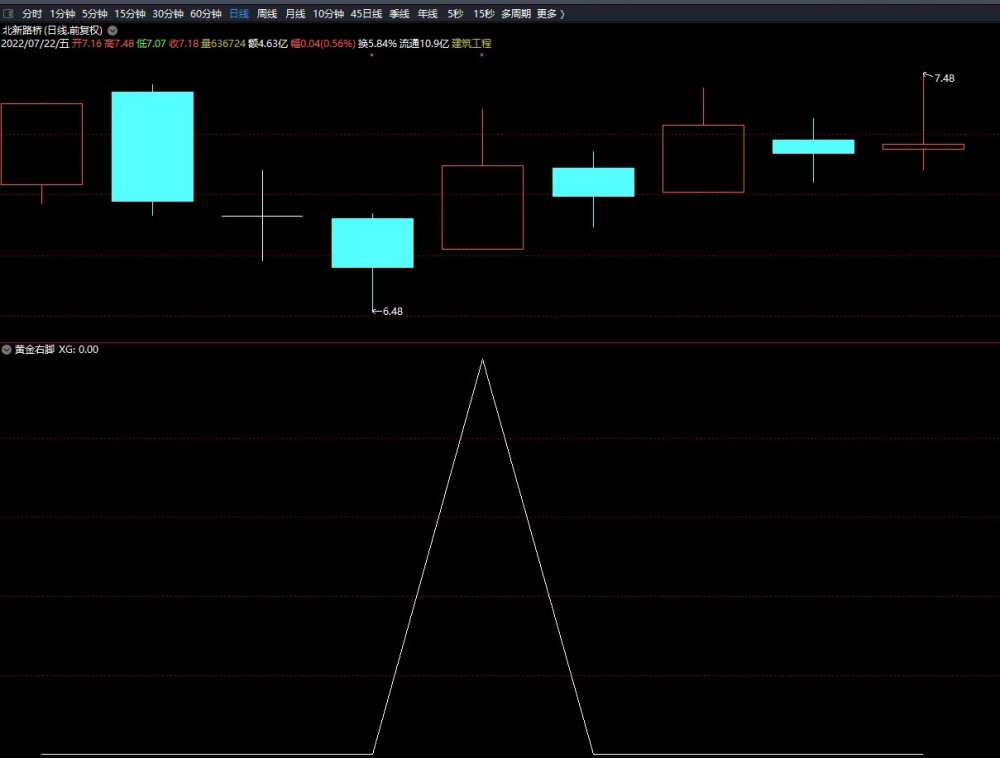Click the 幅0.04(0.56%) change value
1000x758 pixels.
[x=323, y=43]
